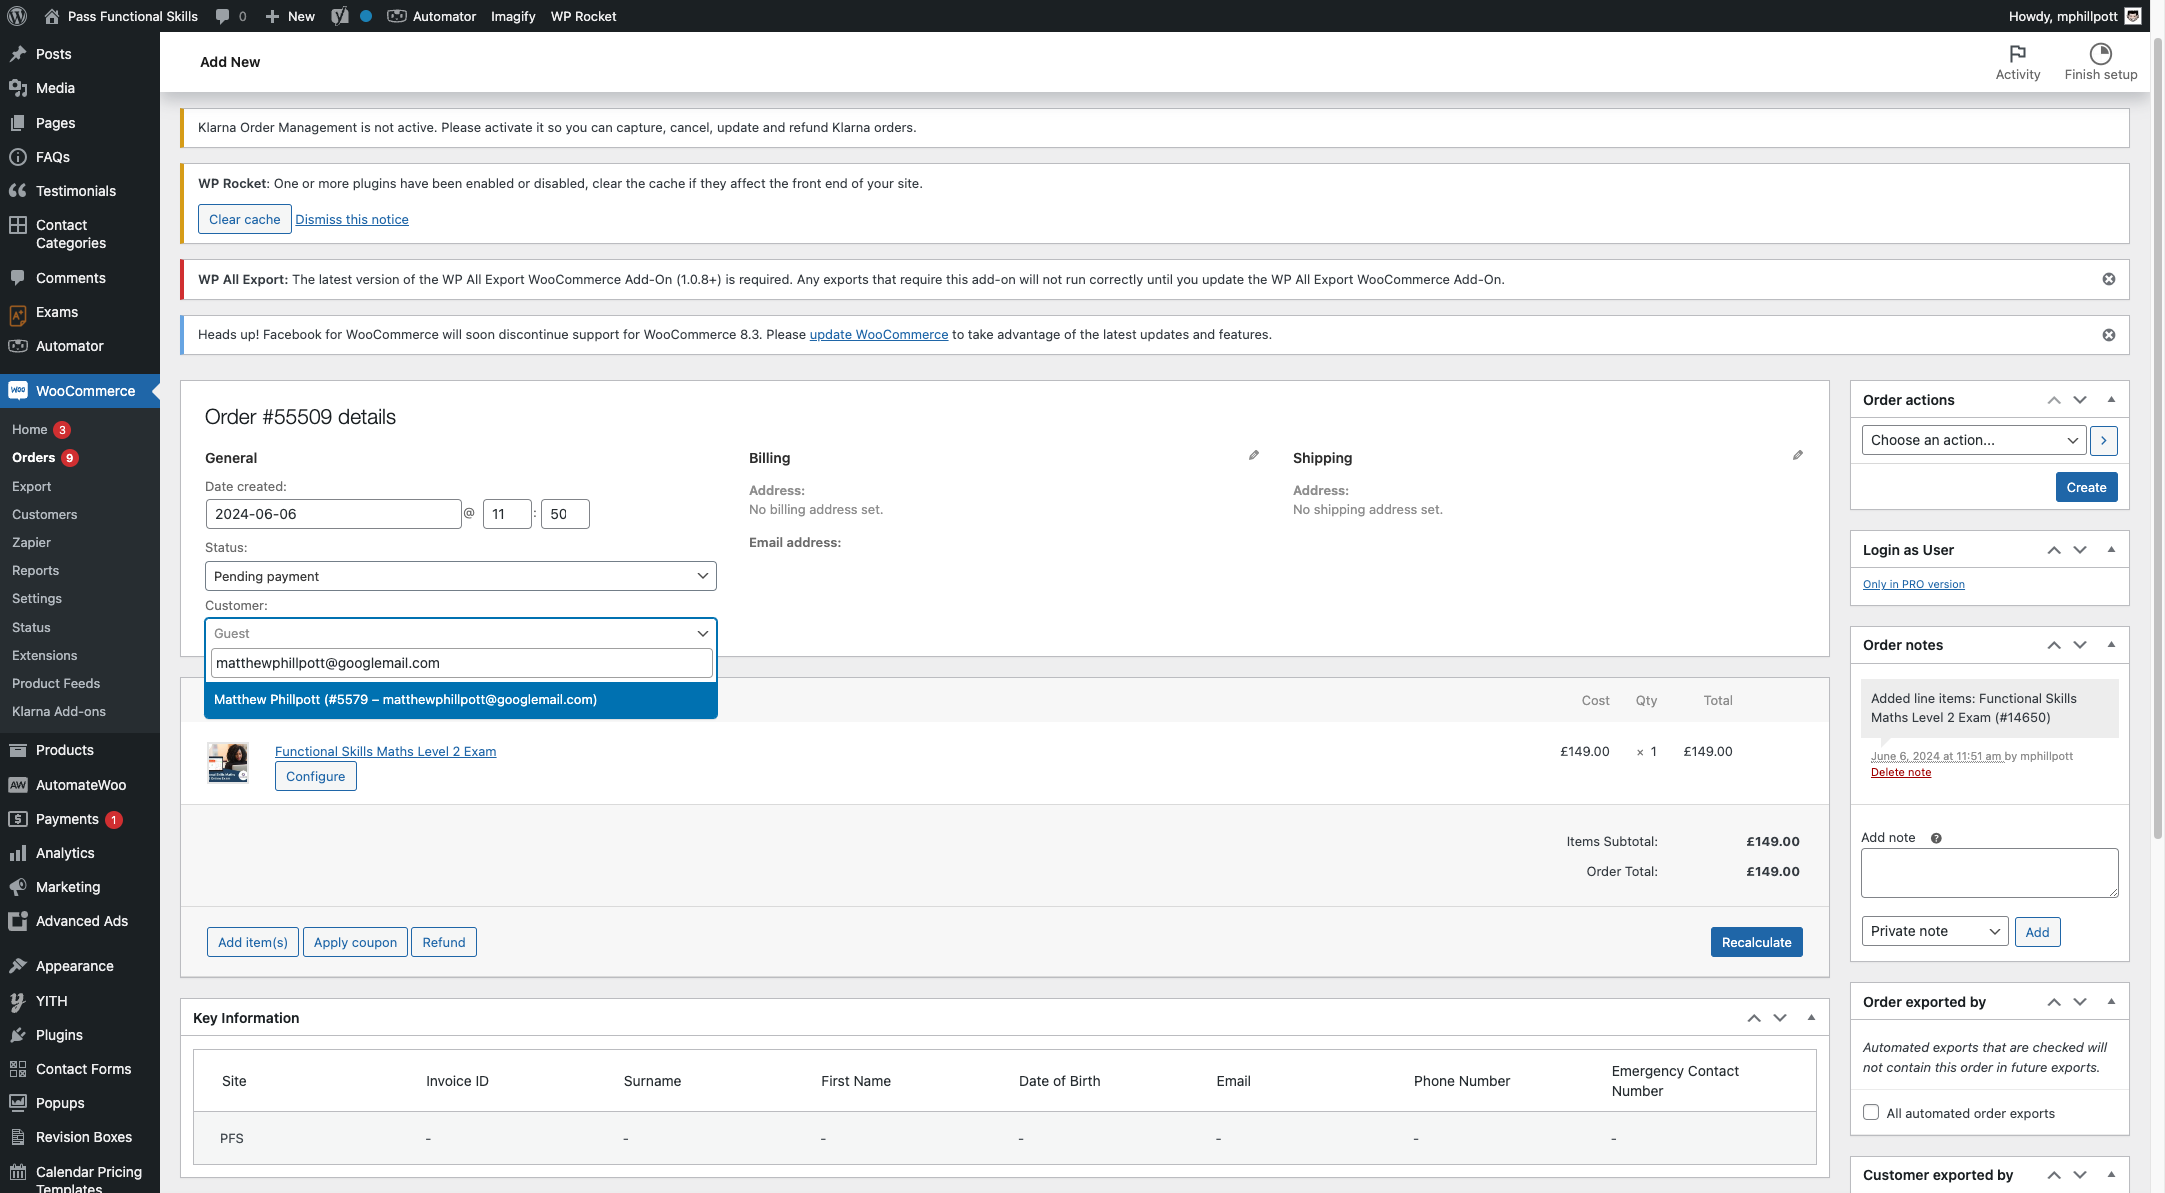The height and width of the screenshot is (1193, 2165).
Task: Click the Refund button
Action: pos(444,942)
